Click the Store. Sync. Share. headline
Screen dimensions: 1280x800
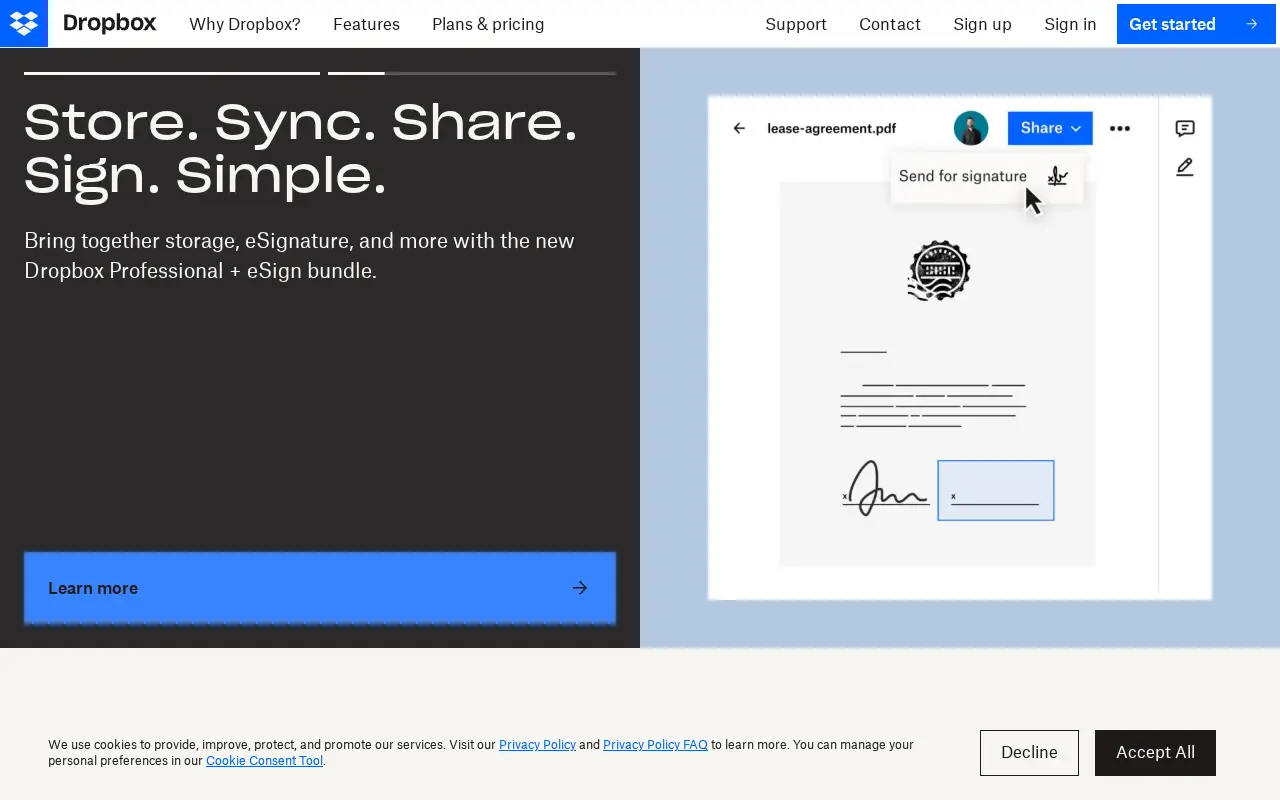(x=301, y=149)
